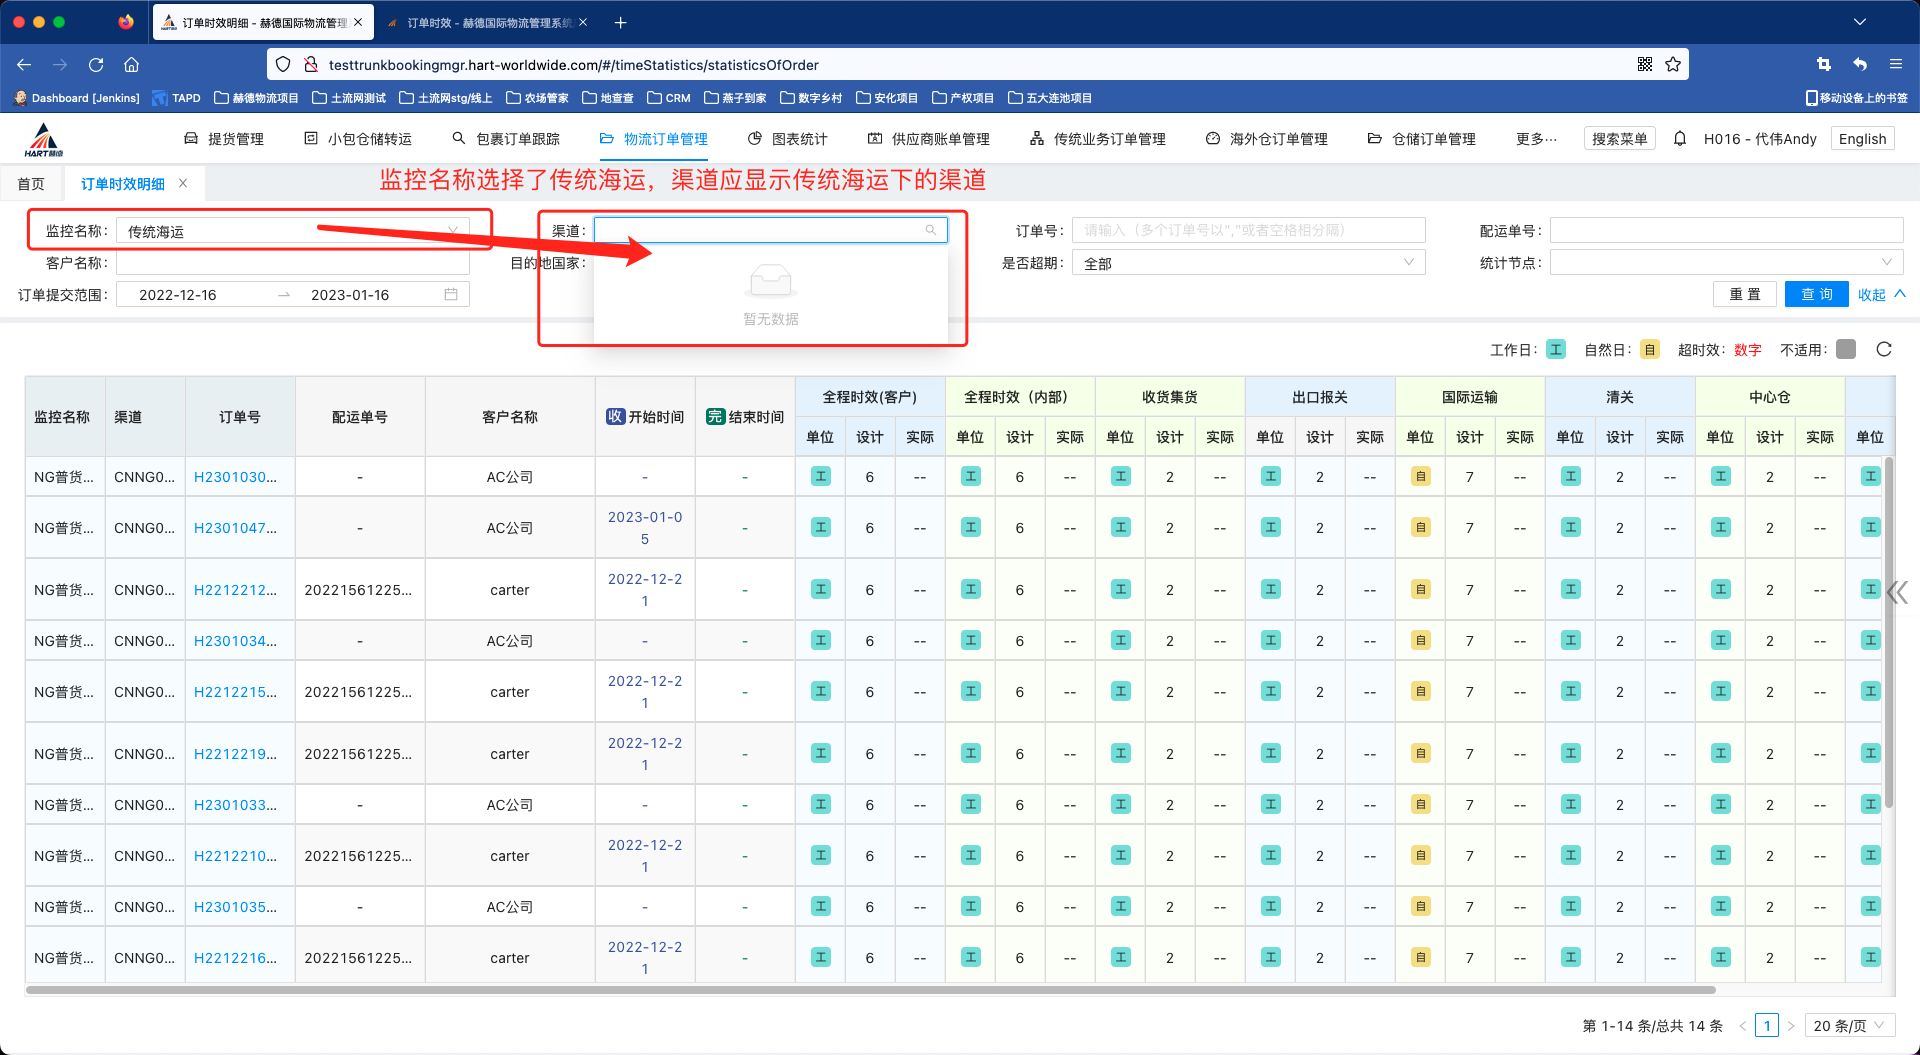Screen dimensions: 1920x1055
Task: Open the 是否超期 dropdown
Action: click(x=1248, y=263)
